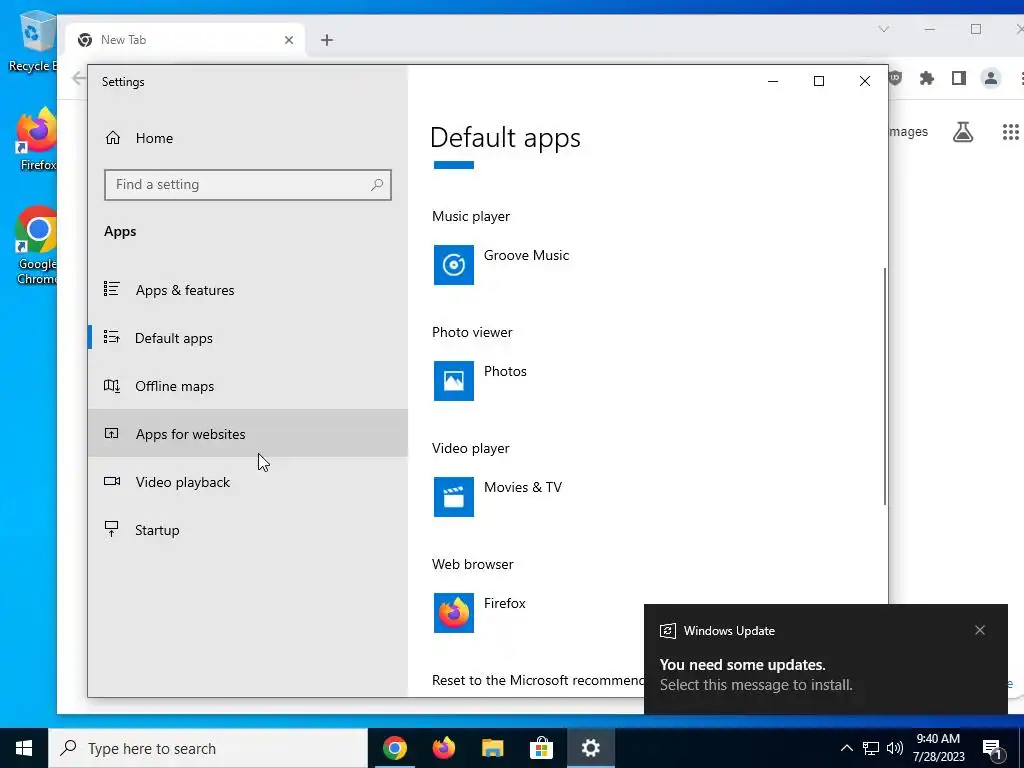This screenshot has height=768, width=1024.
Task: Show hidden system tray icons
Action: pos(846,748)
